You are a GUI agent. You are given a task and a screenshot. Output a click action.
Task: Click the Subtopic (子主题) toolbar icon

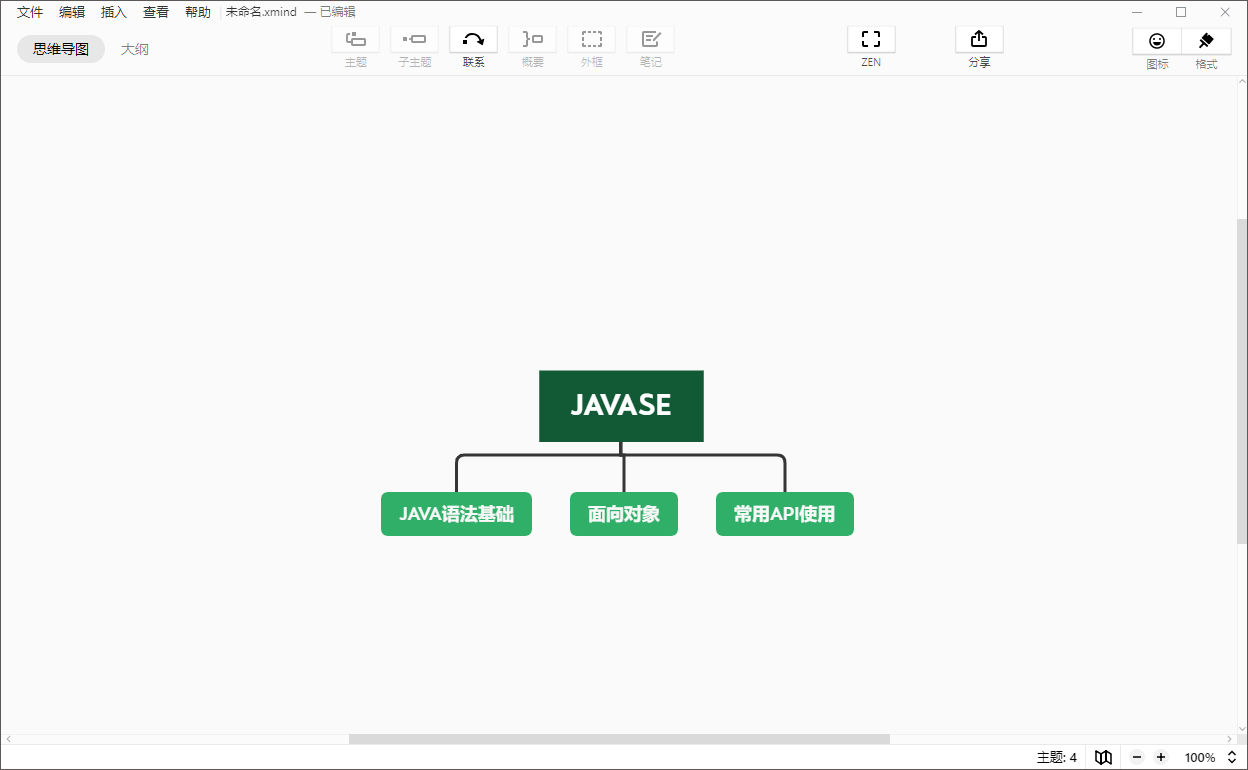coord(414,40)
